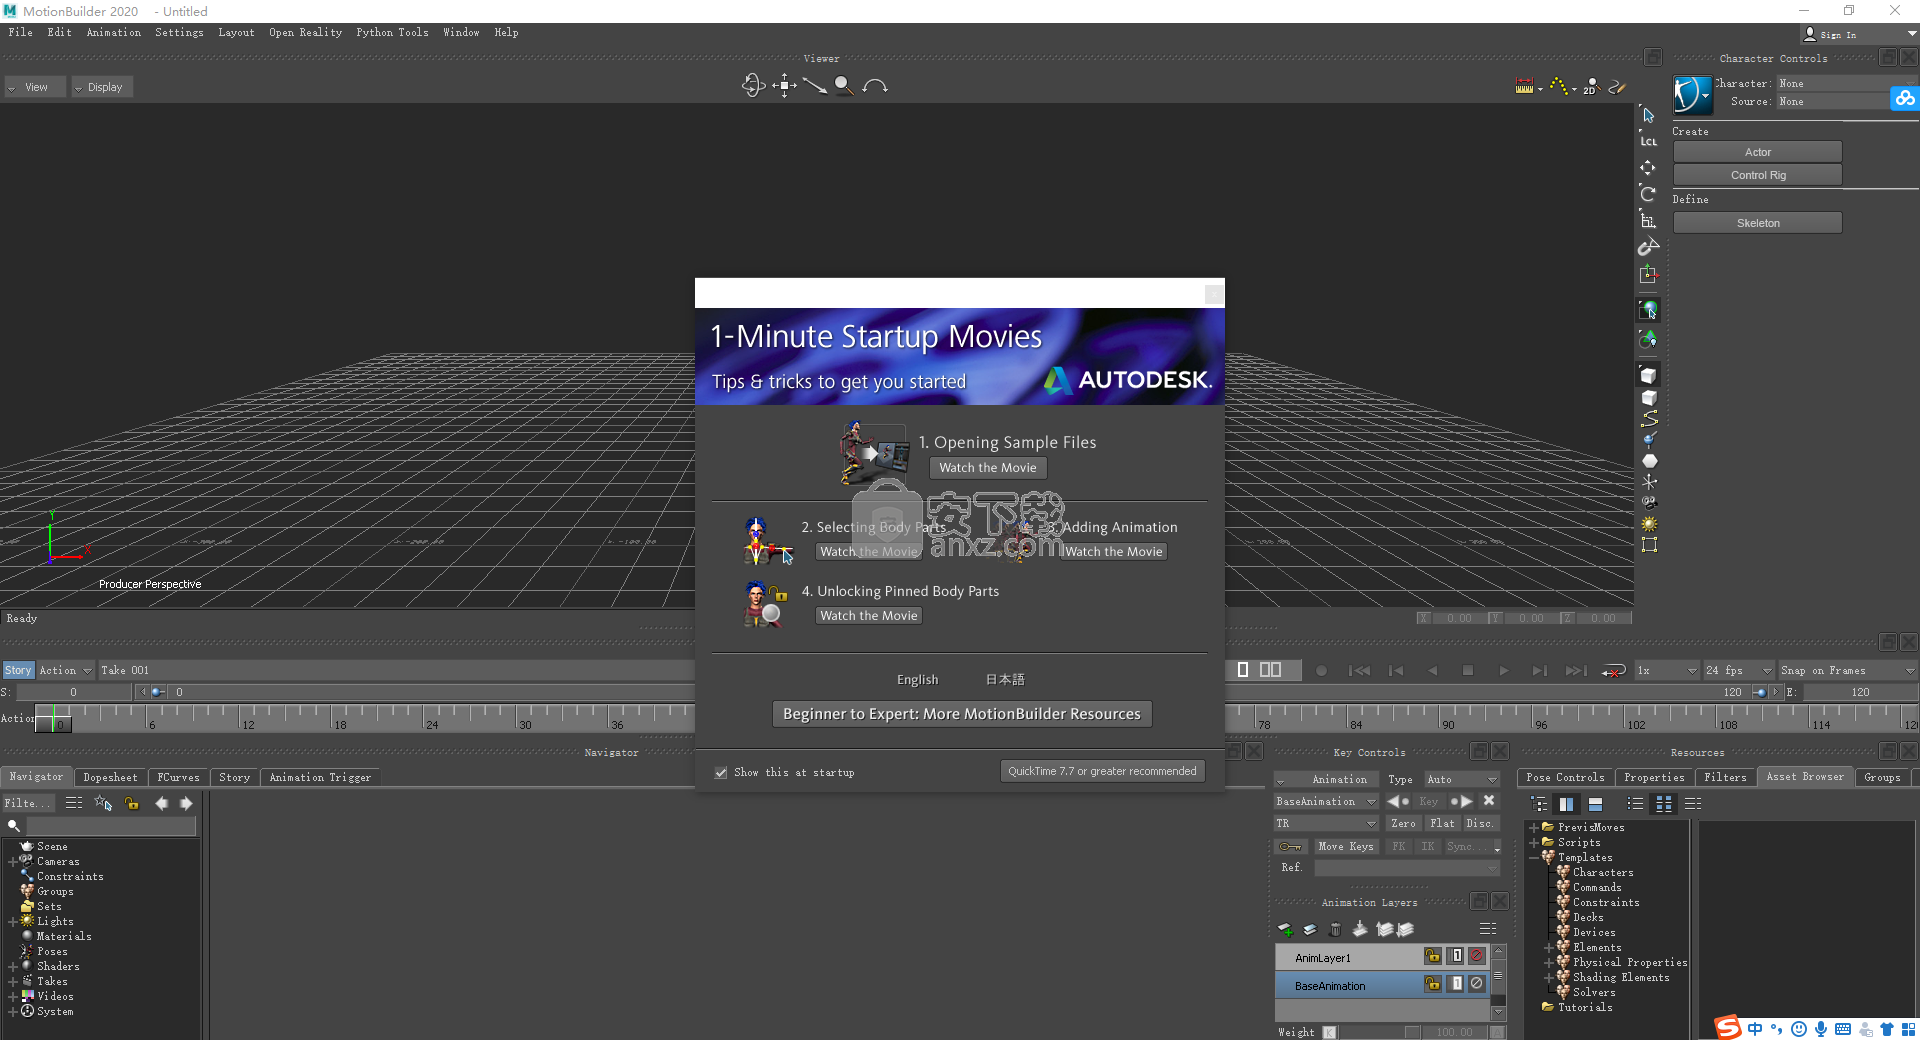
Task: Click frame 12 on the Action timeline
Action: pyautogui.click(x=241, y=718)
